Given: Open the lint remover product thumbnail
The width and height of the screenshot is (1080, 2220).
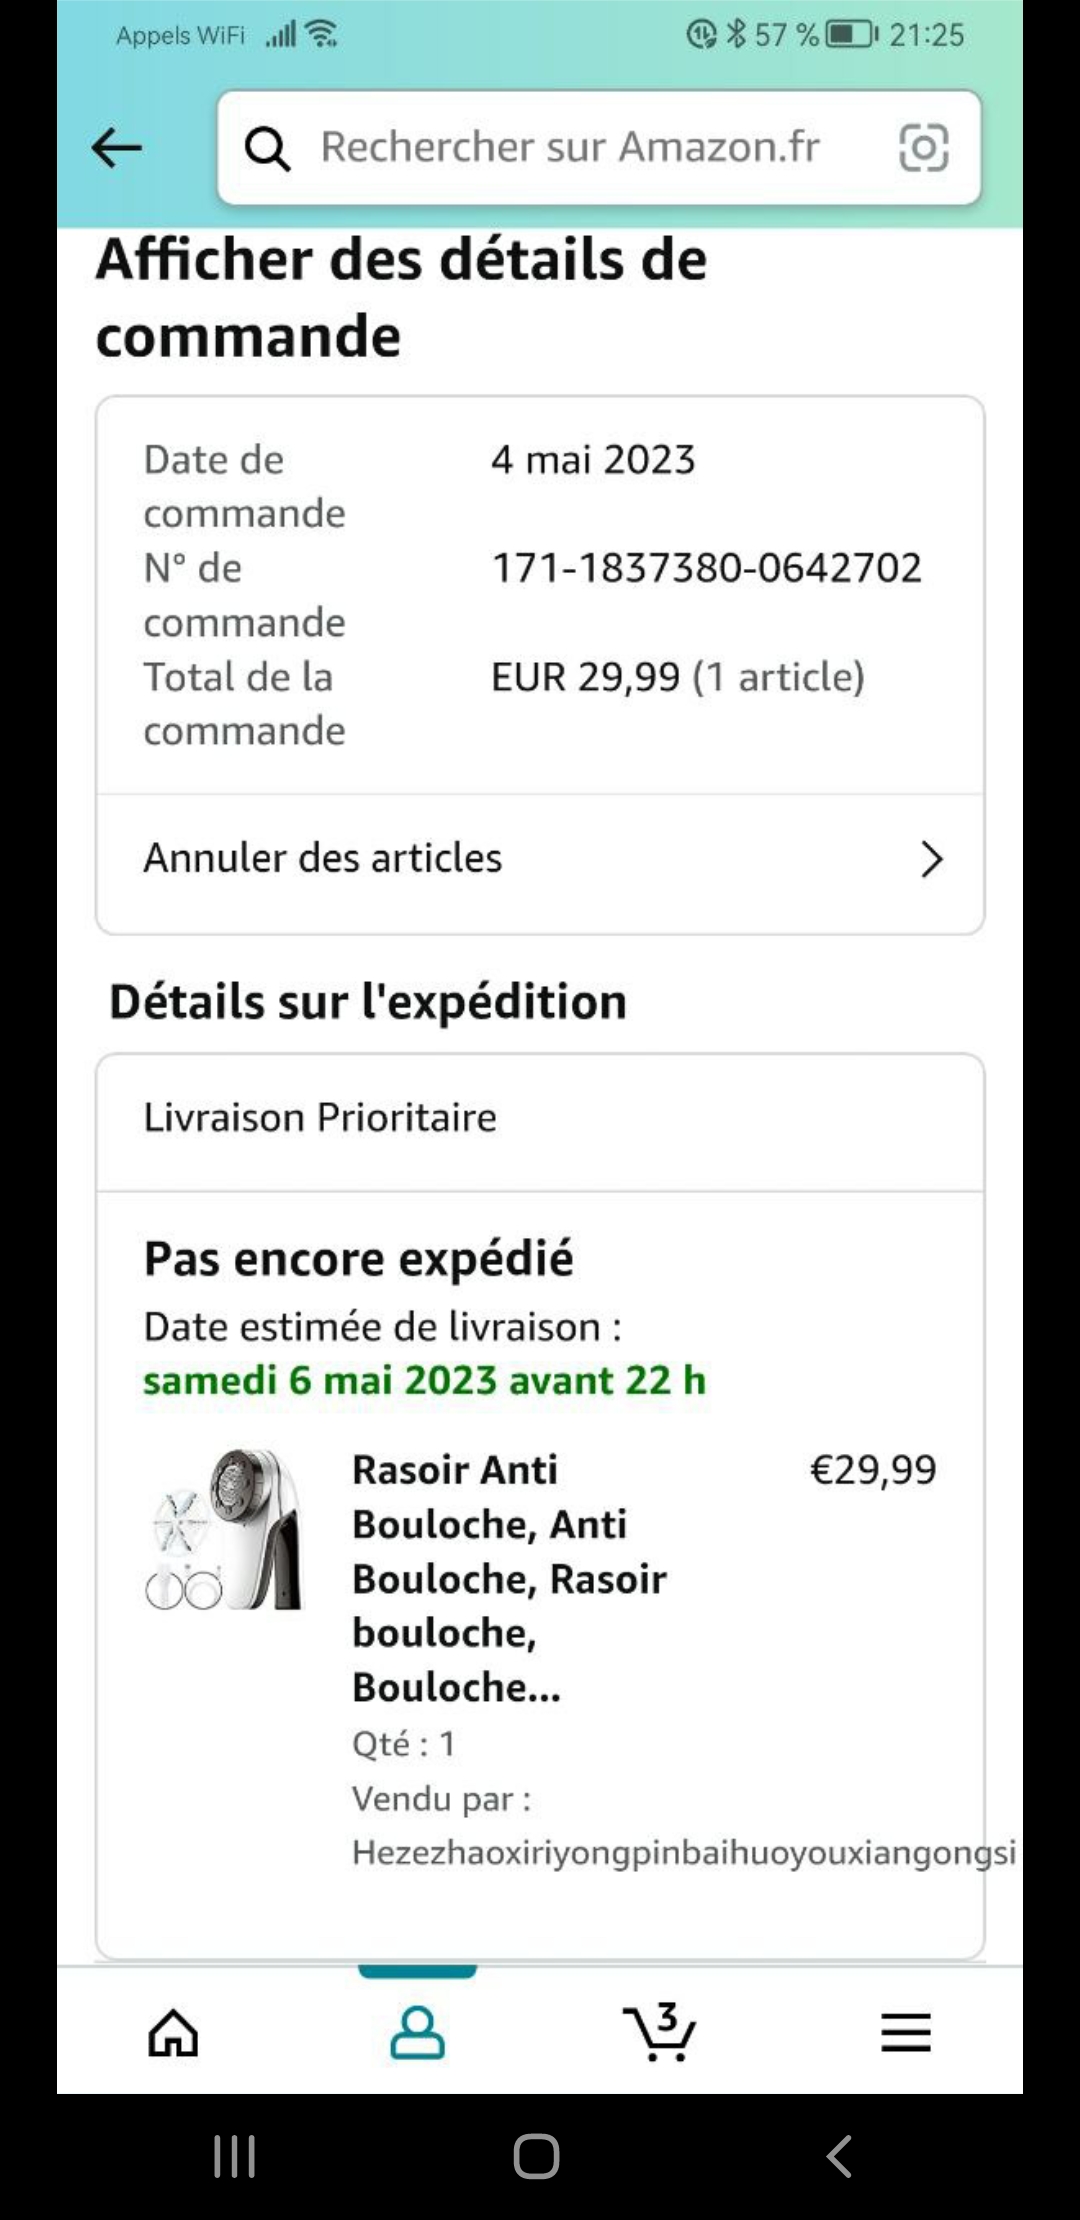Looking at the screenshot, I should [224, 1530].
